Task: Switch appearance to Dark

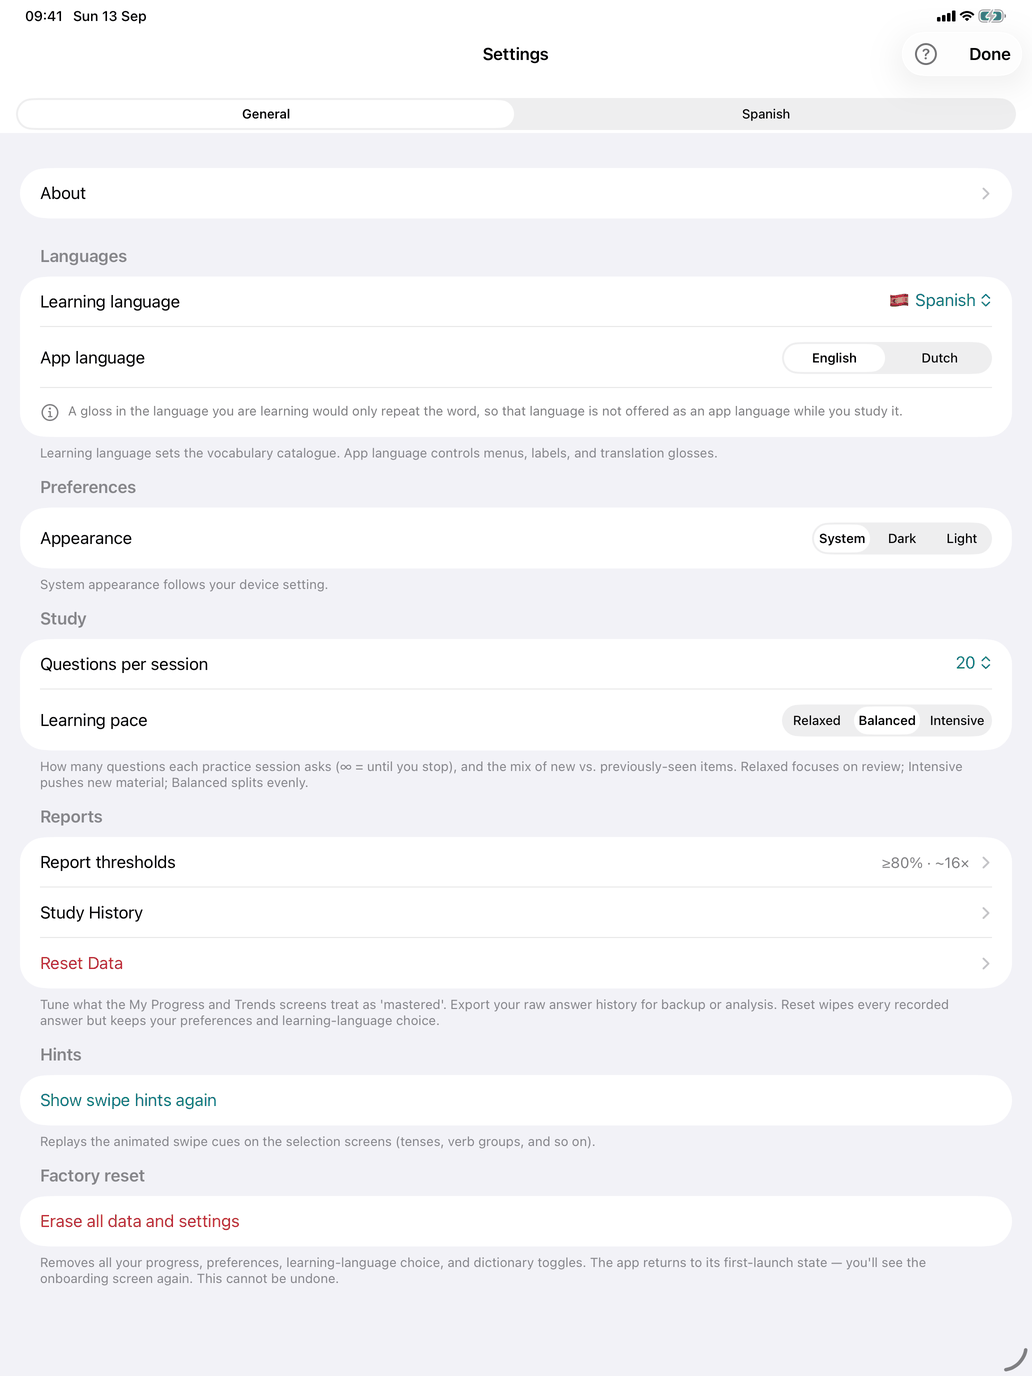Action: coord(902,538)
